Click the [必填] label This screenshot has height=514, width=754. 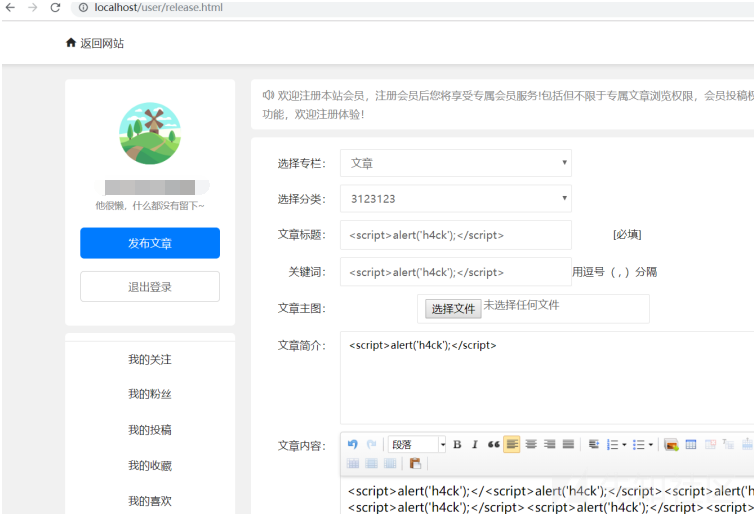(627, 235)
